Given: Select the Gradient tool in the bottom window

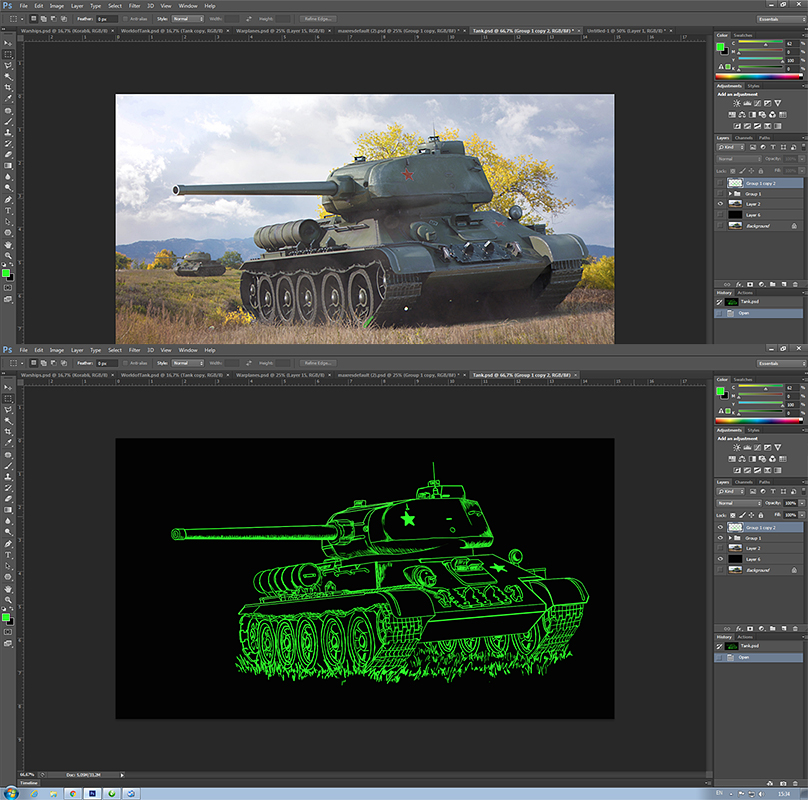Looking at the screenshot, I should point(8,510).
